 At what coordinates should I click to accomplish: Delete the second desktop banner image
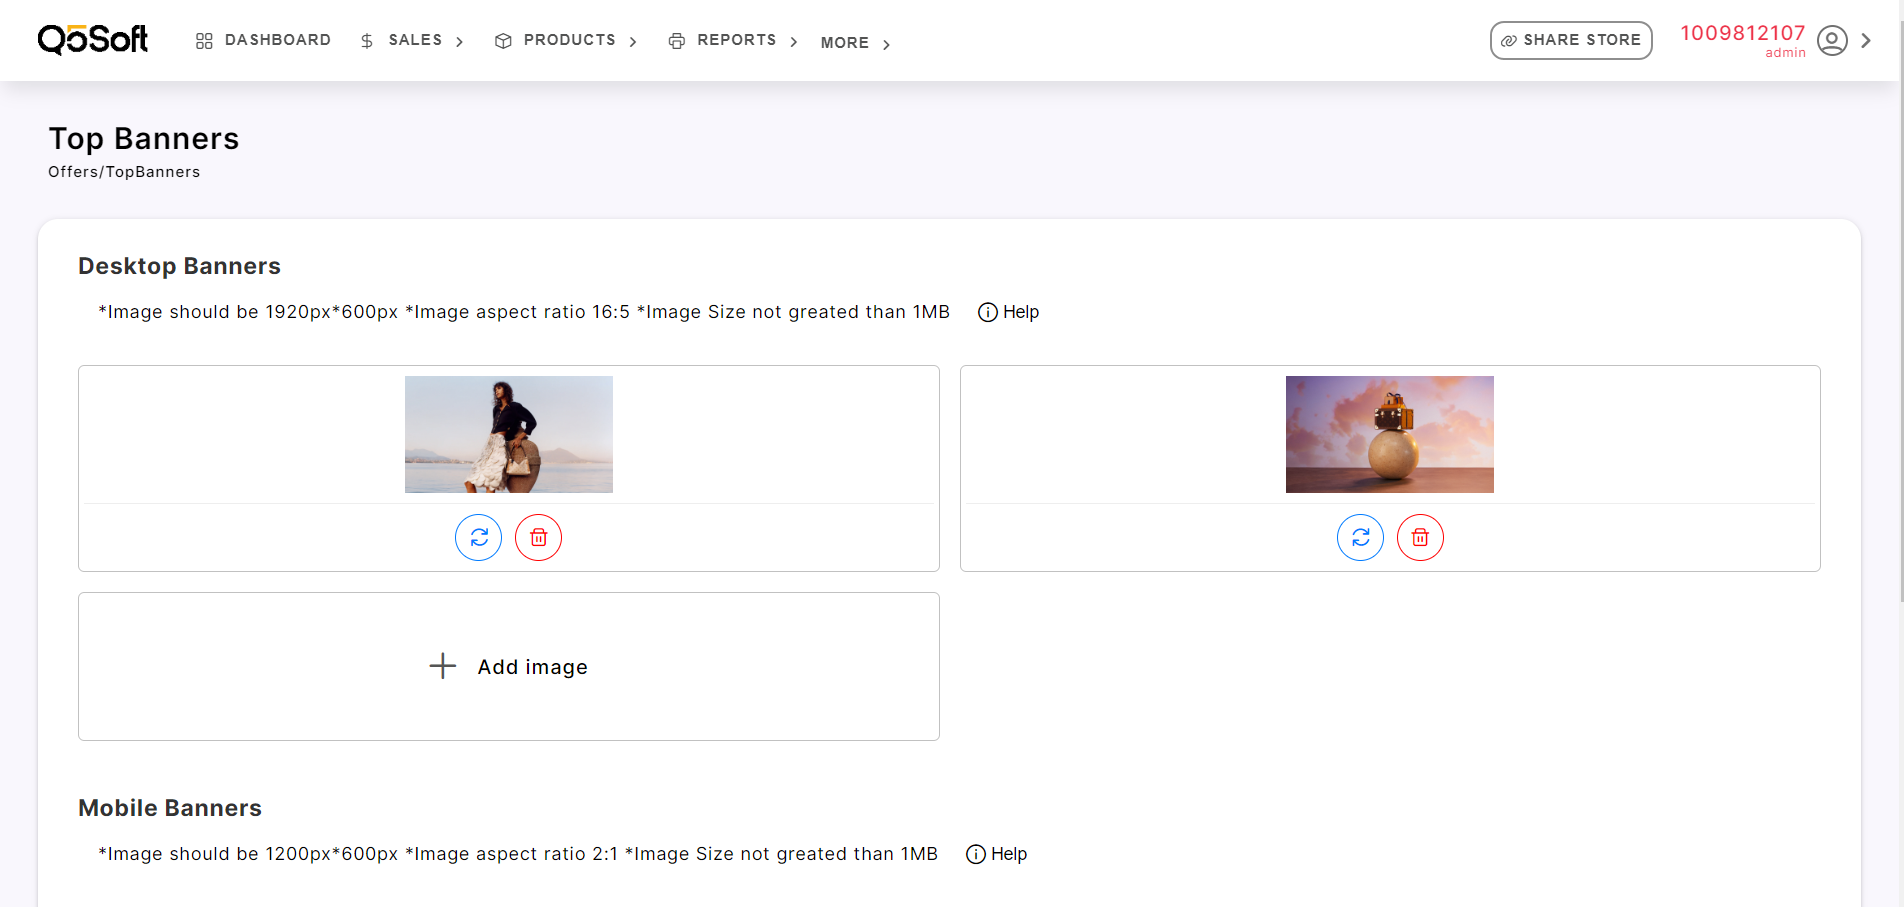click(x=1420, y=538)
